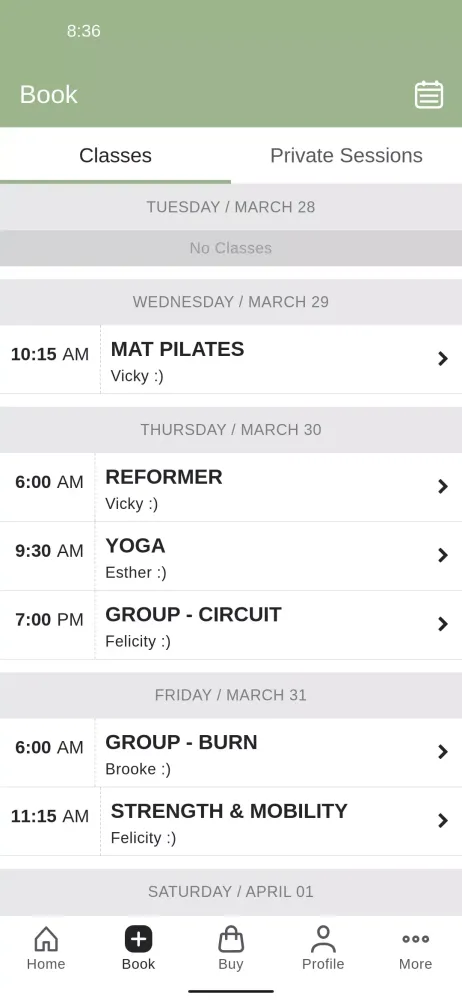Open the calendar icon in header
Screen dimensions: 462x1000
pyautogui.click(x=429, y=95)
